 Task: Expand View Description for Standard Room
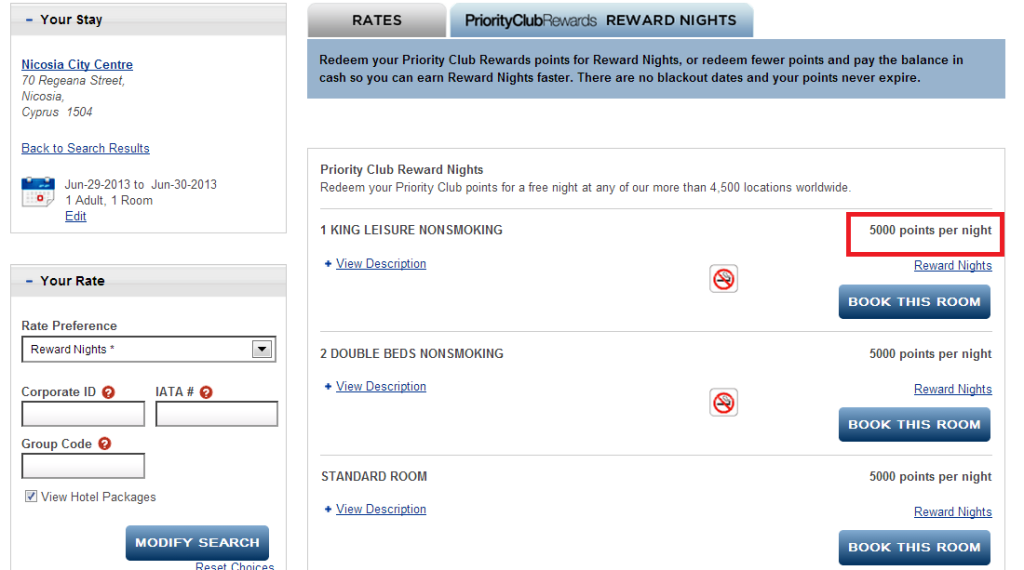[380, 510]
